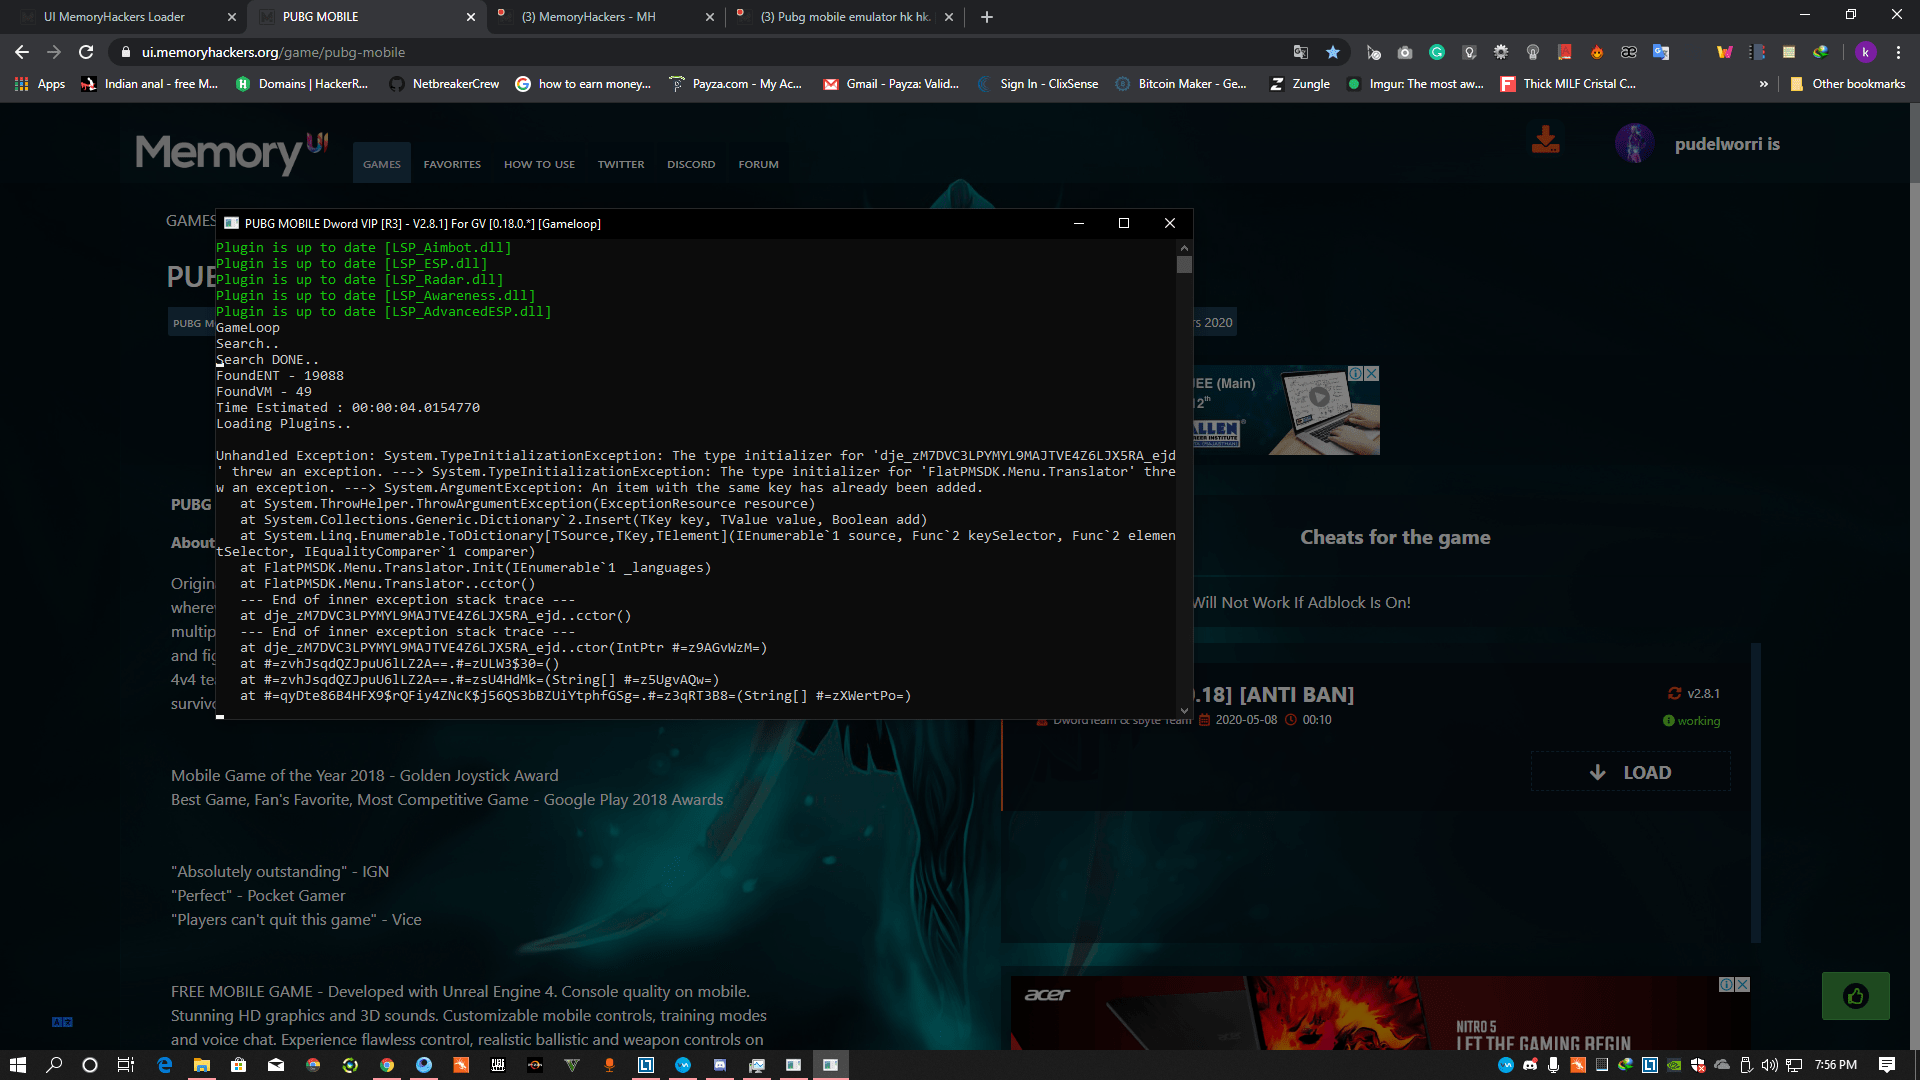Open the pudelworri user avatar
Screen dimensions: 1920x1080
[1634, 143]
